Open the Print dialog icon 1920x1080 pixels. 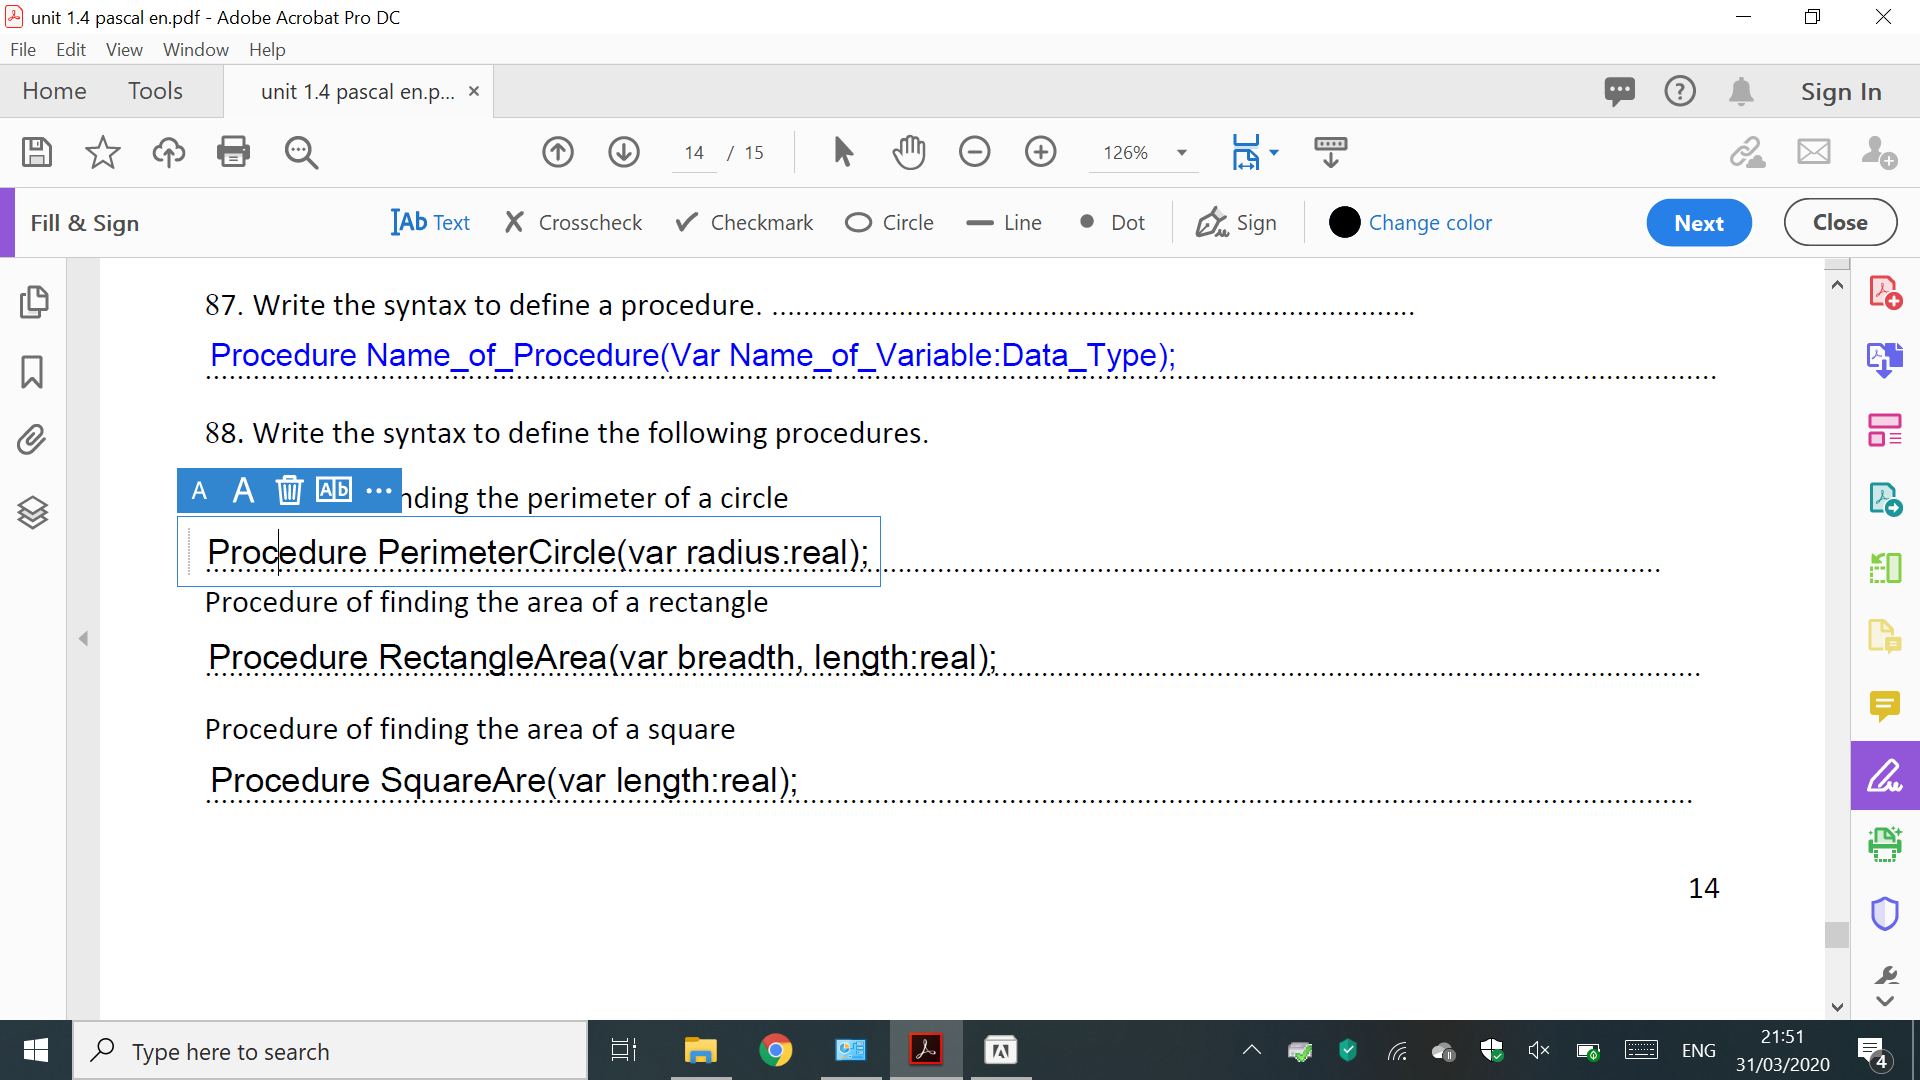[233, 152]
